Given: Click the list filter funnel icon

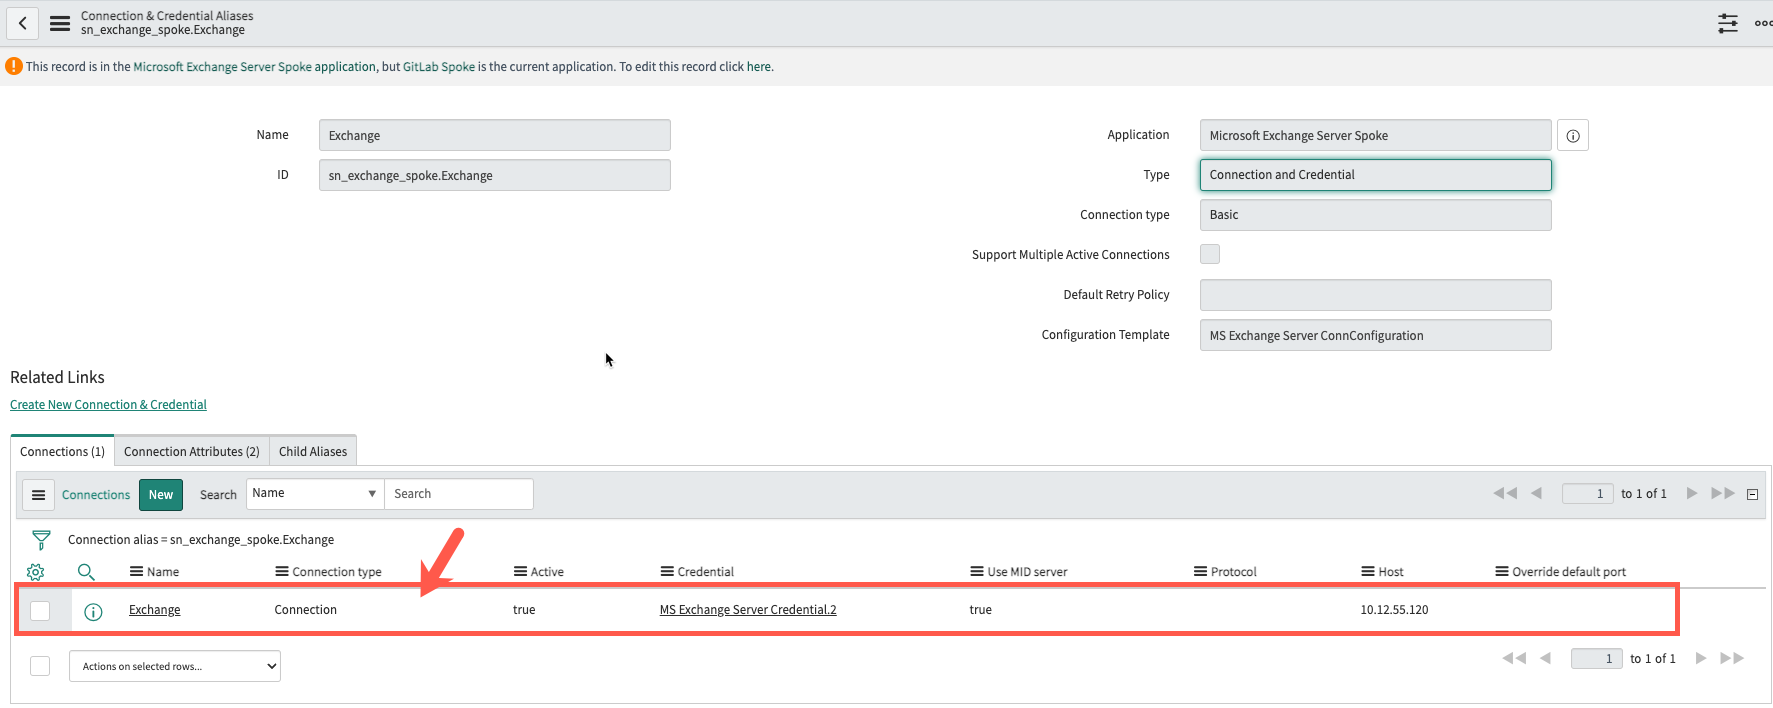Looking at the screenshot, I should tap(41, 540).
